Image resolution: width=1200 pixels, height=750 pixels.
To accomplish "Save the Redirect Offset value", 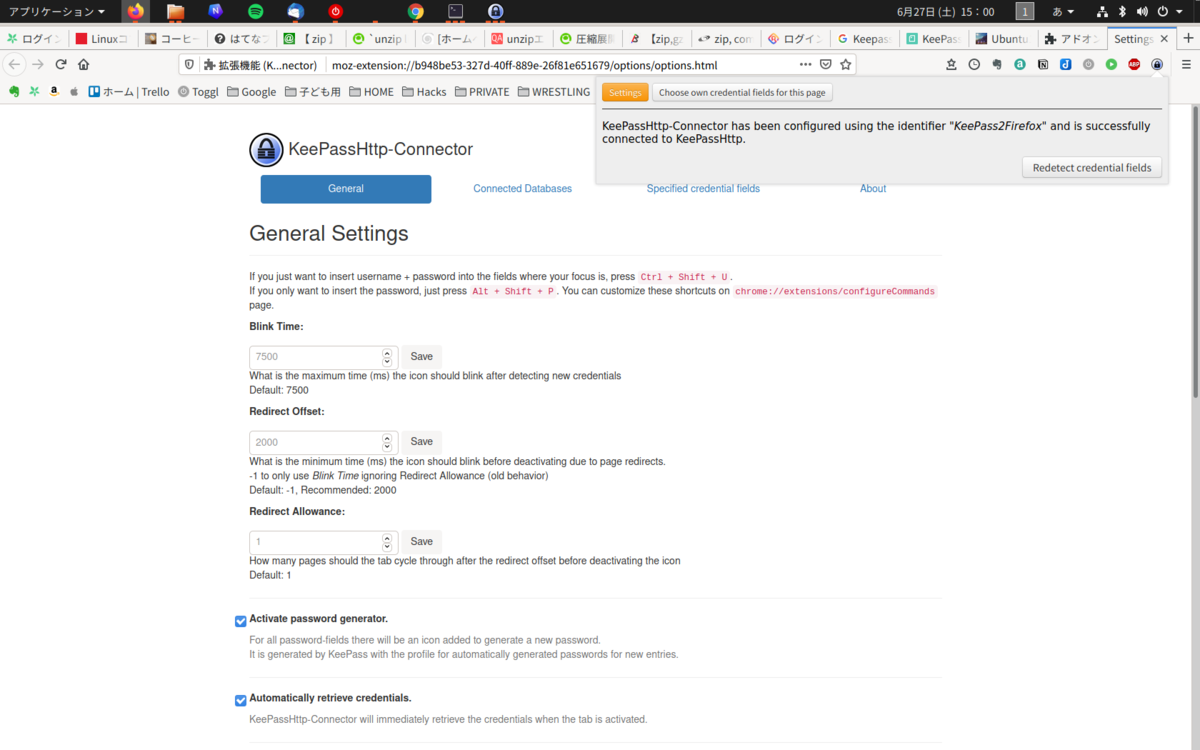I will click(422, 442).
